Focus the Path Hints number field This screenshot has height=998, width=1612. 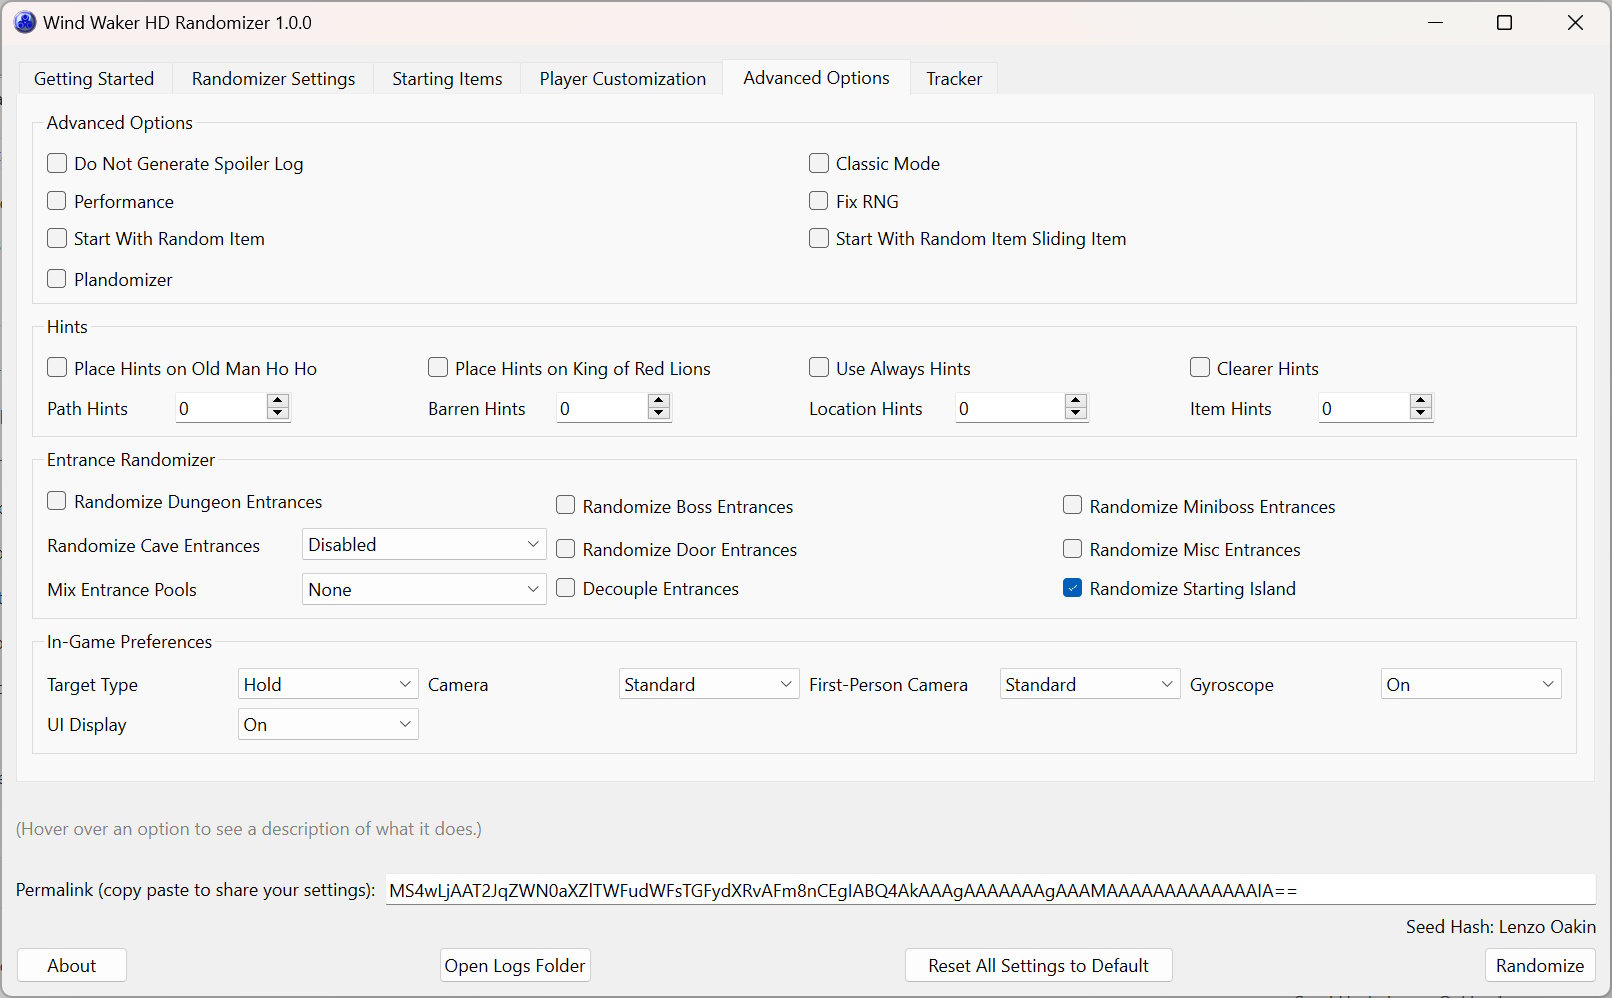pos(221,408)
